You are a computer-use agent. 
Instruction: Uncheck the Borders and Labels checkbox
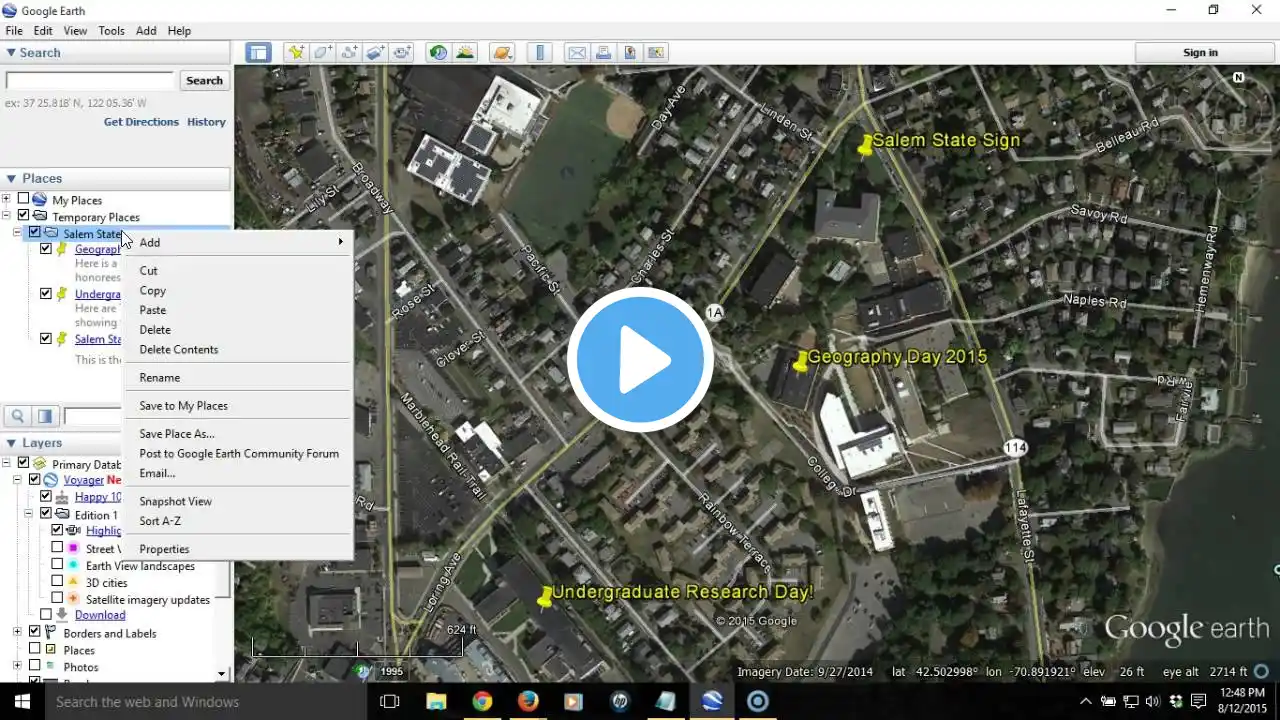(x=35, y=632)
